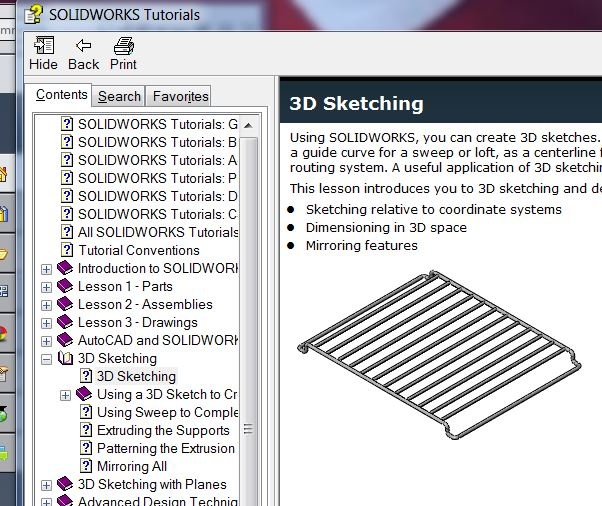Click Sketching relative to coordinate systems bullet
Viewport: 602px width, 506px height.
click(434, 210)
